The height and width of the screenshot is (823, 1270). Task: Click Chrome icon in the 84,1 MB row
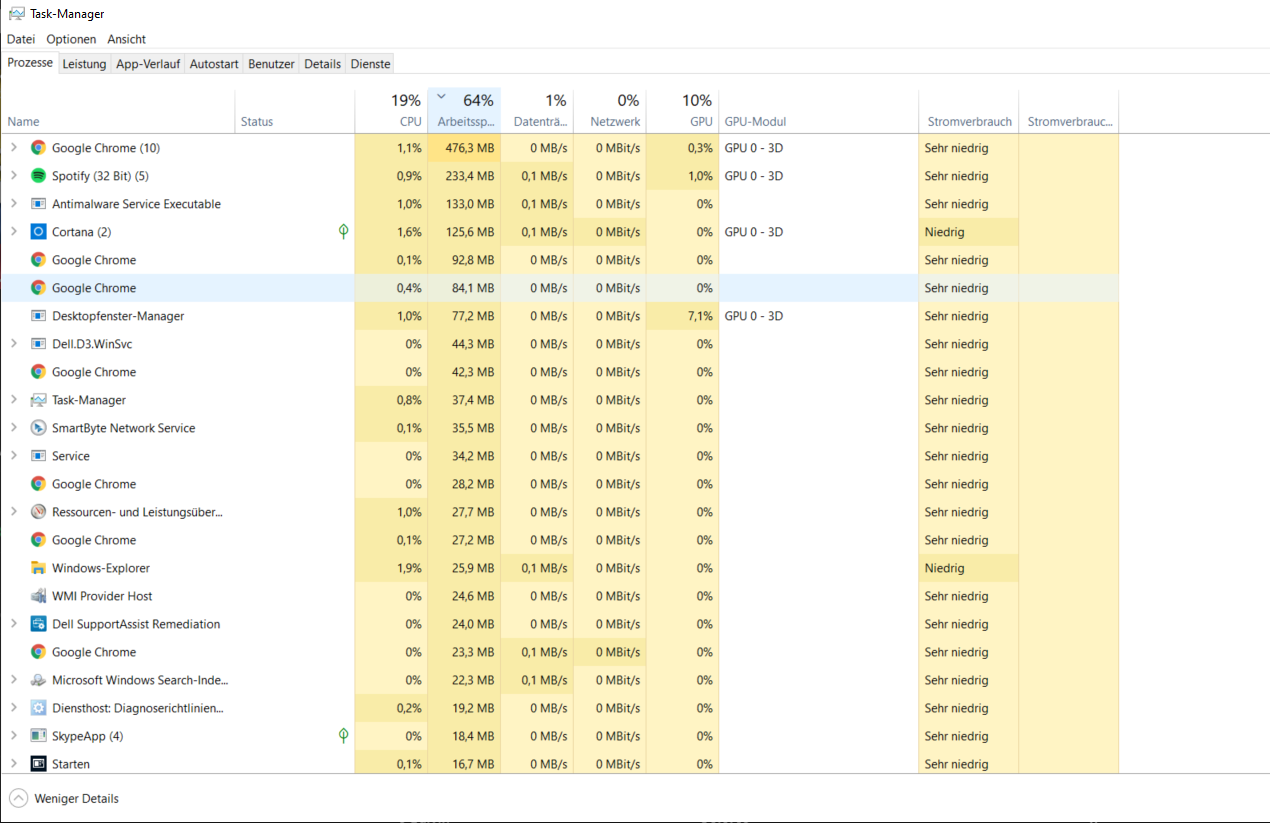click(x=38, y=288)
